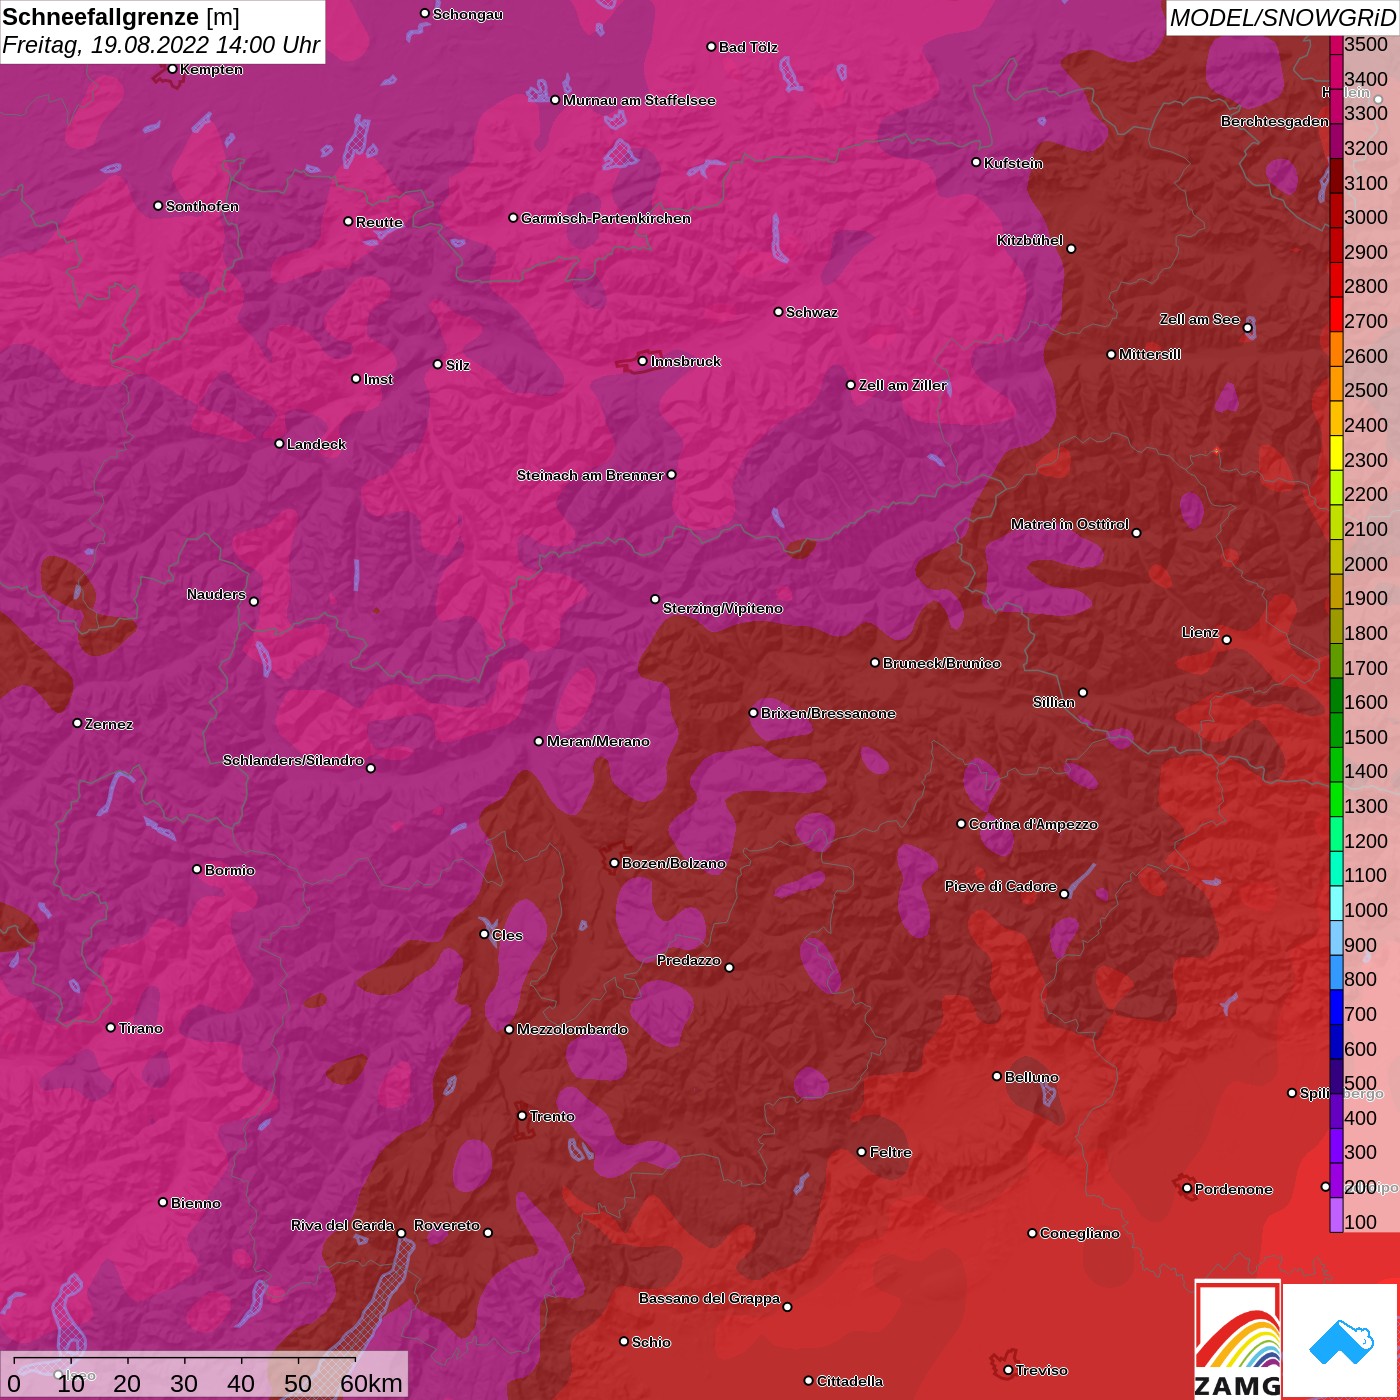The image size is (1400, 1400).
Task: Click the Trento city marker
Action: coord(522,1116)
